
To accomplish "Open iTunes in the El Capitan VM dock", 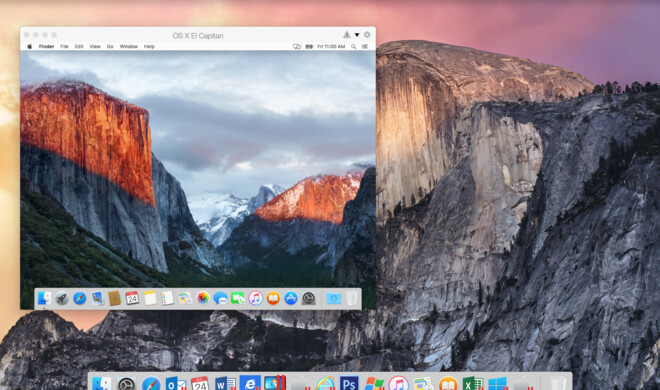I will pyautogui.click(x=255, y=298).
